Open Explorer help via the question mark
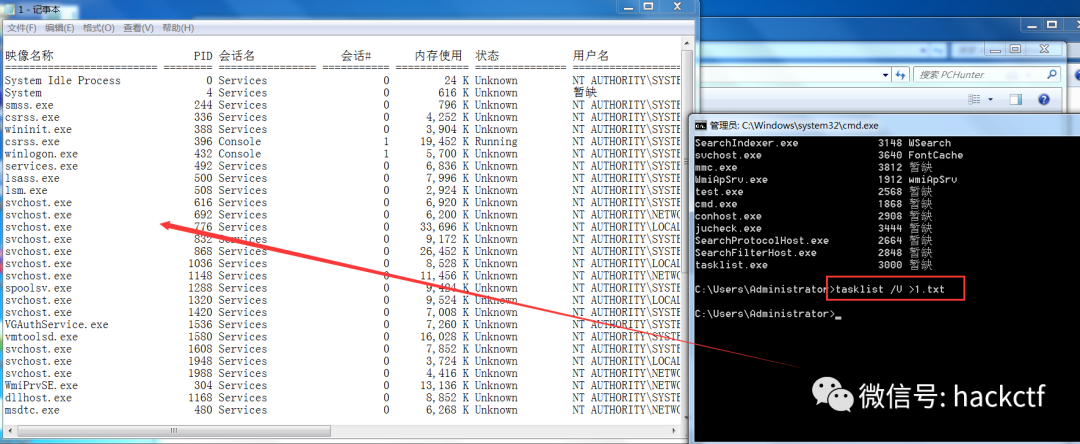 (1045, 99)
